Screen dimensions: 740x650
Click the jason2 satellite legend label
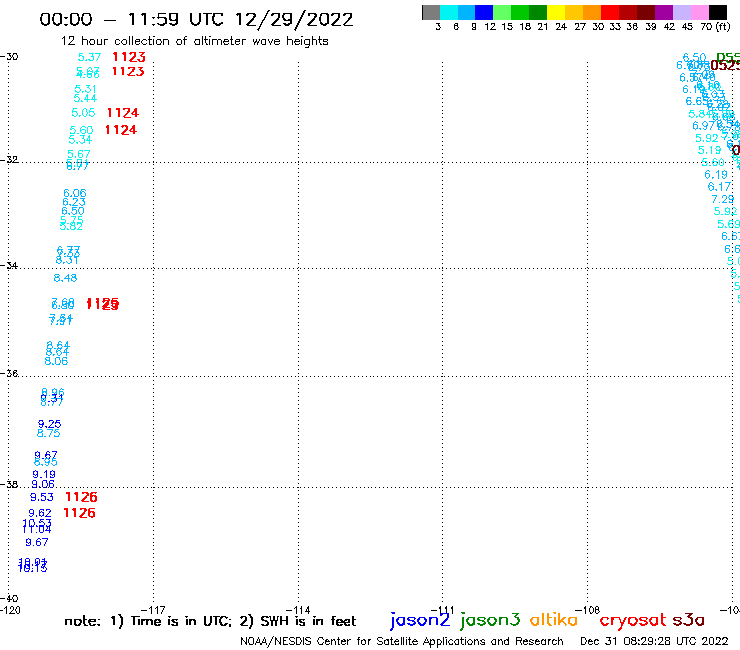pos(420,620)
